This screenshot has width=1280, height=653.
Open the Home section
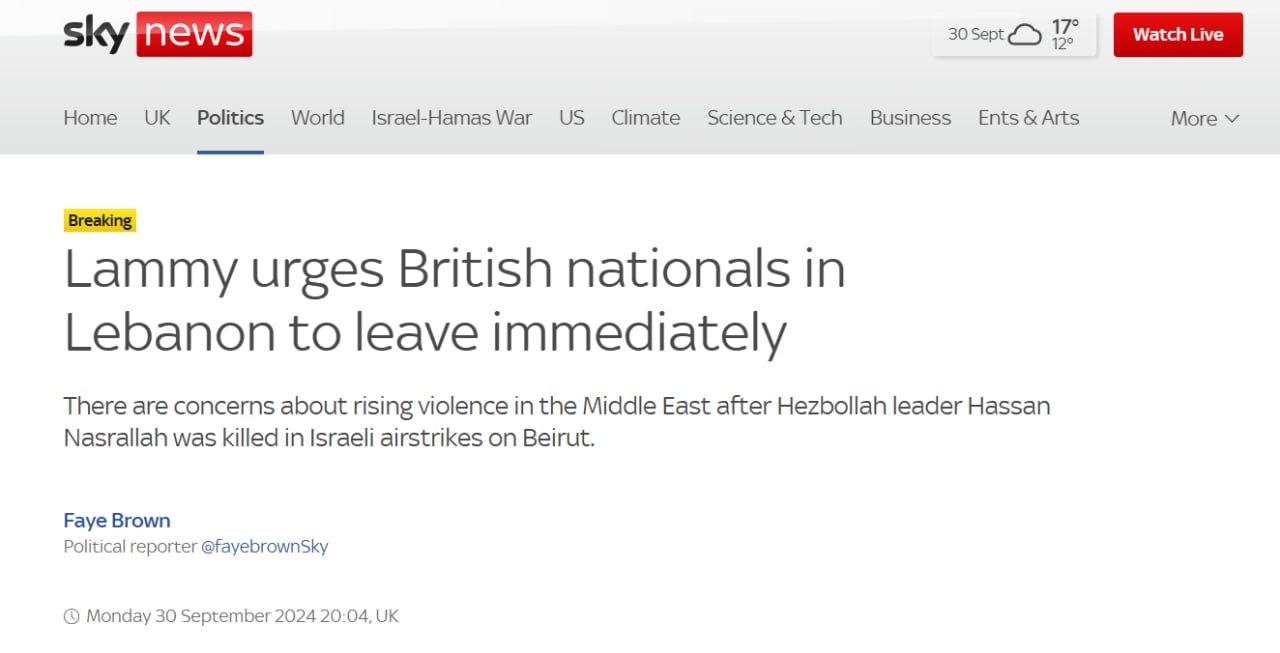click(x=90, y=118)
